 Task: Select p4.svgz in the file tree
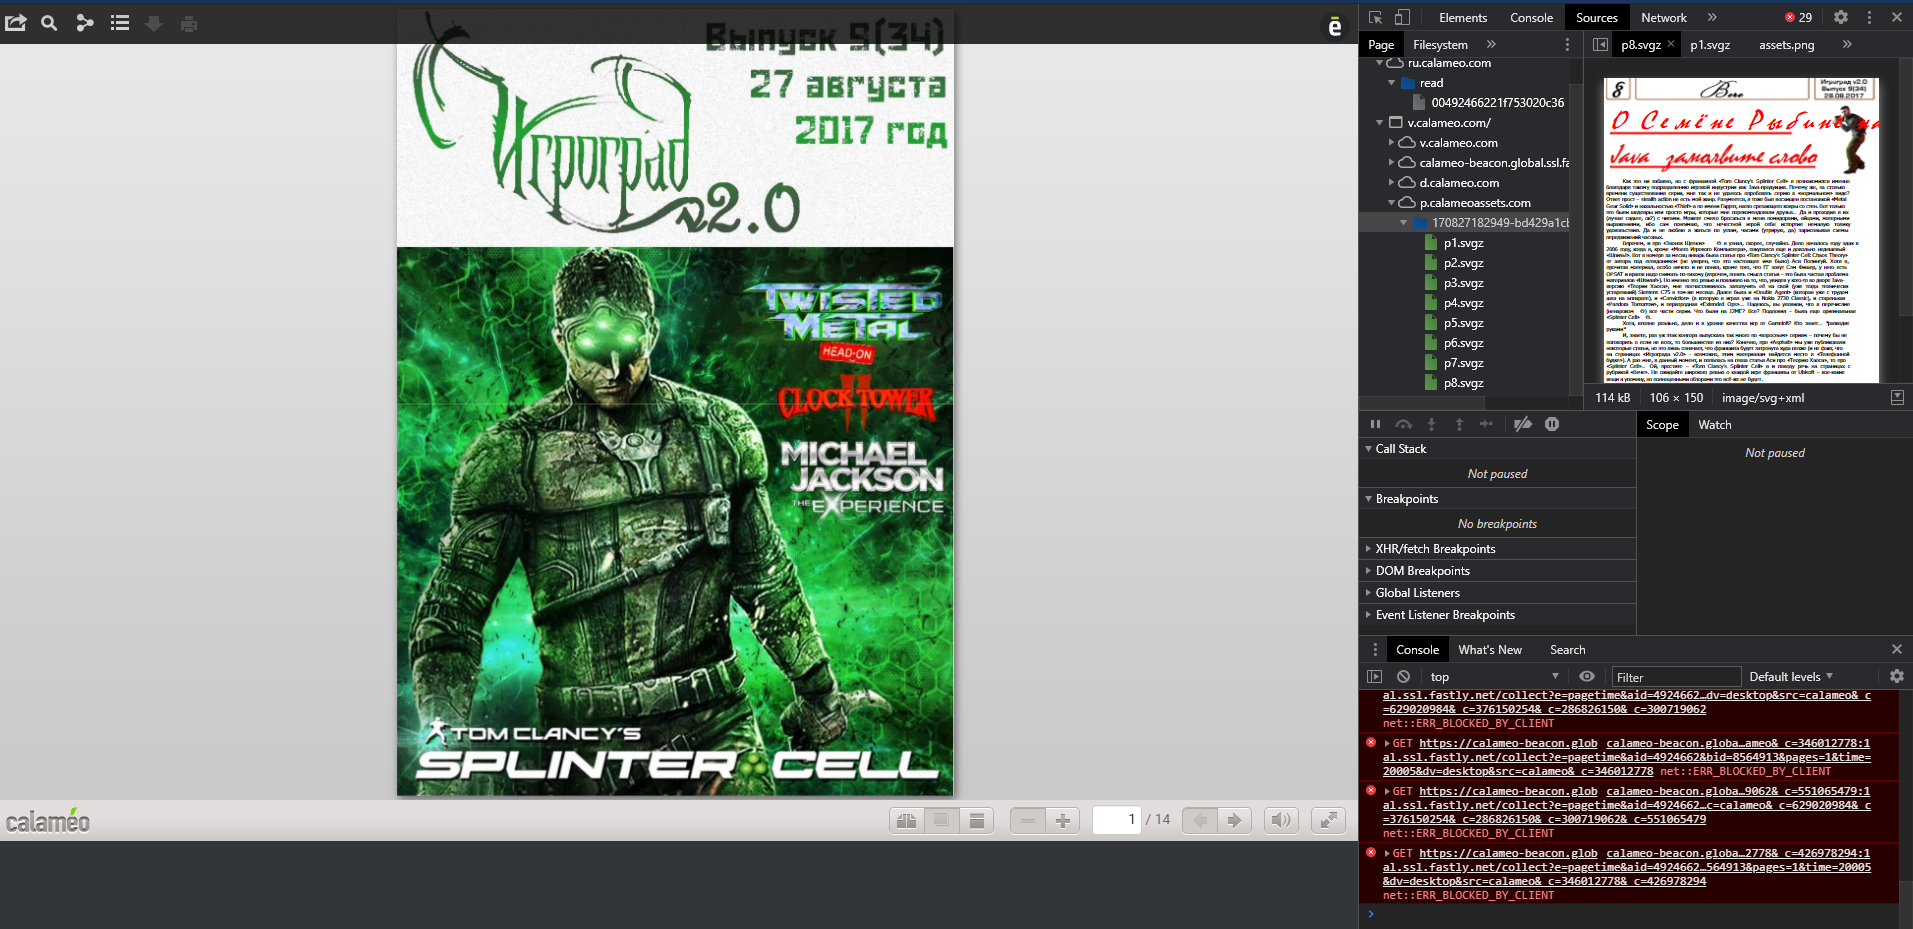pyautogui.click(x=1463, y=303)
